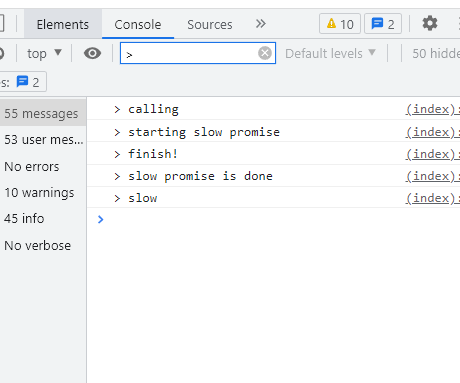Screen dimensions: 460x383
Task: Open (index) link for 'finish!' row
Action: (432, 154)
